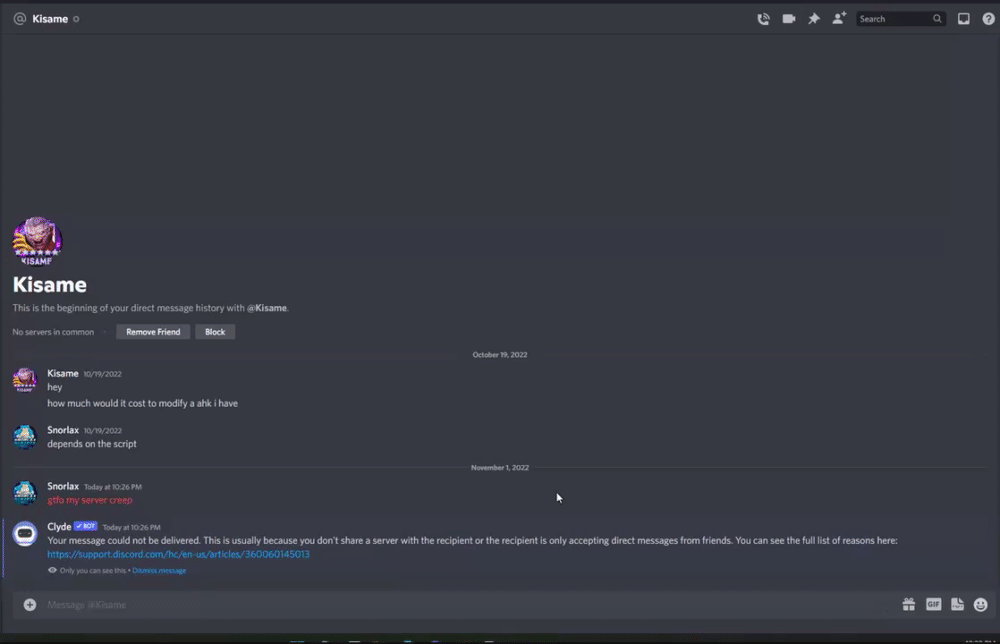
Task: Open the sticker picker
Action: 957,604
